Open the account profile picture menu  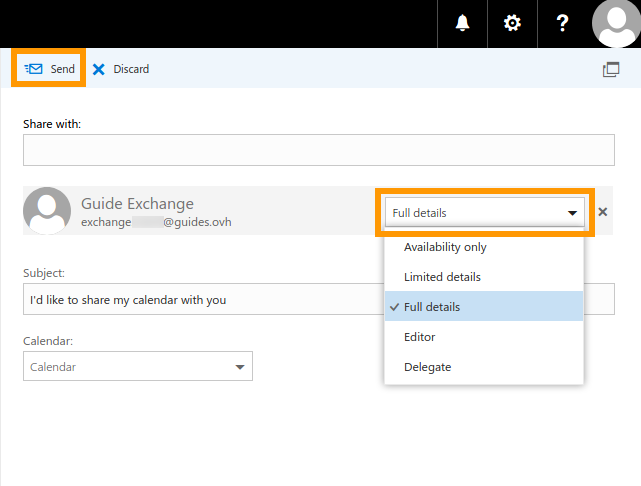pyautogui.click(x=616, y=24)
